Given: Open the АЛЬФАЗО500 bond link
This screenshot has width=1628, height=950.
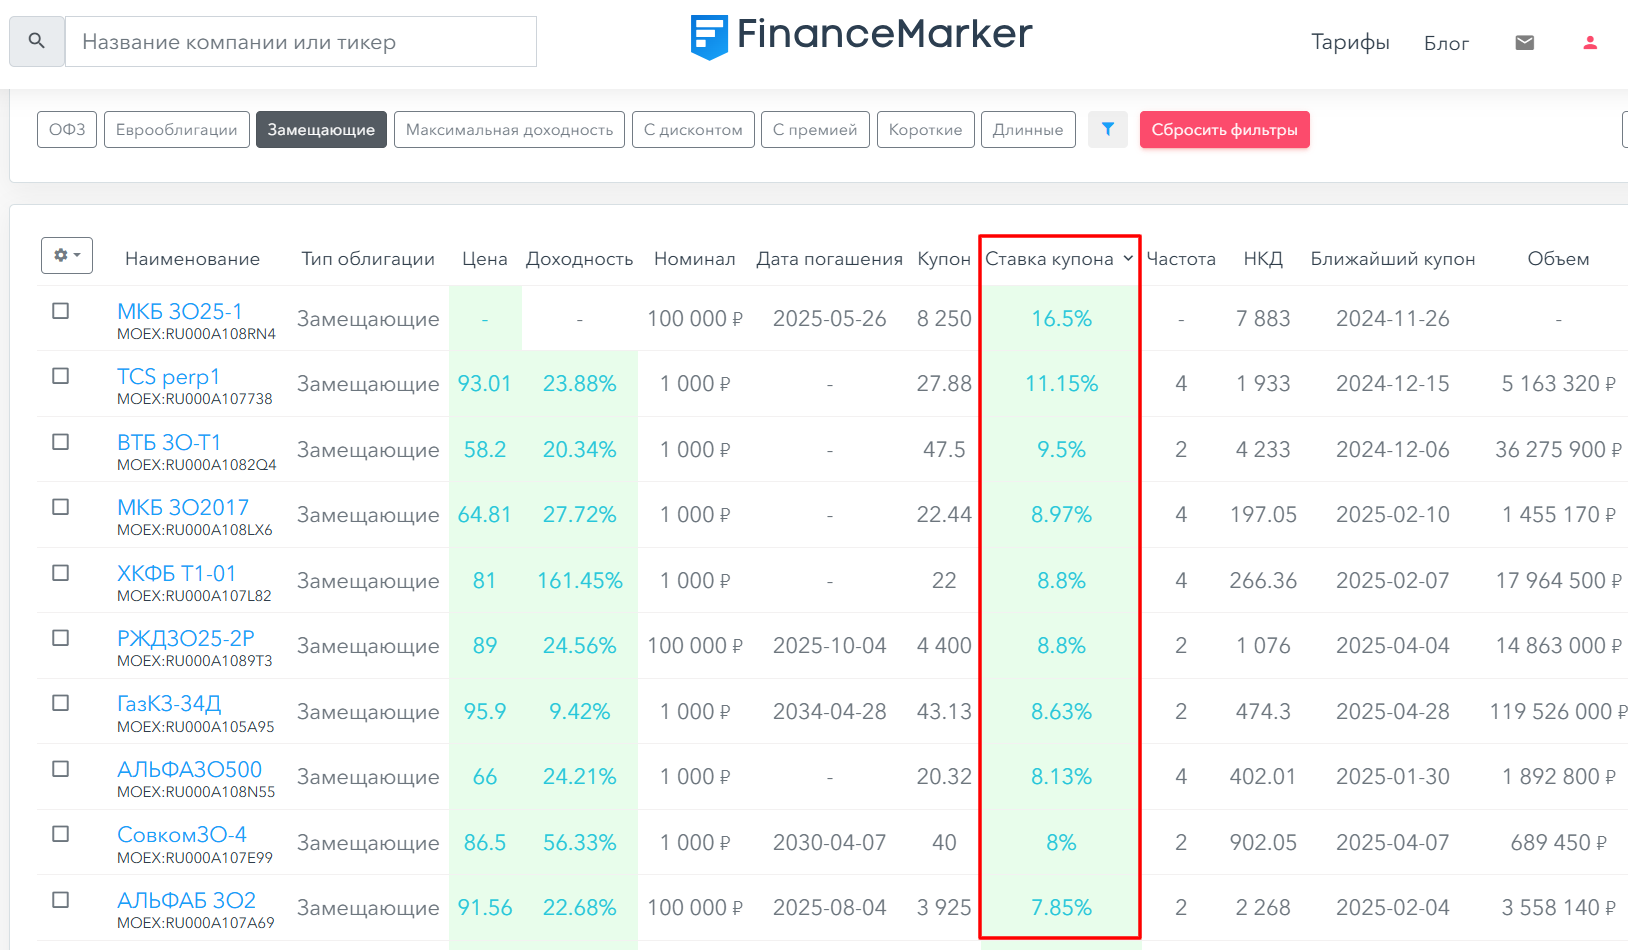Looking at the screenshot, I should (190, 769).
